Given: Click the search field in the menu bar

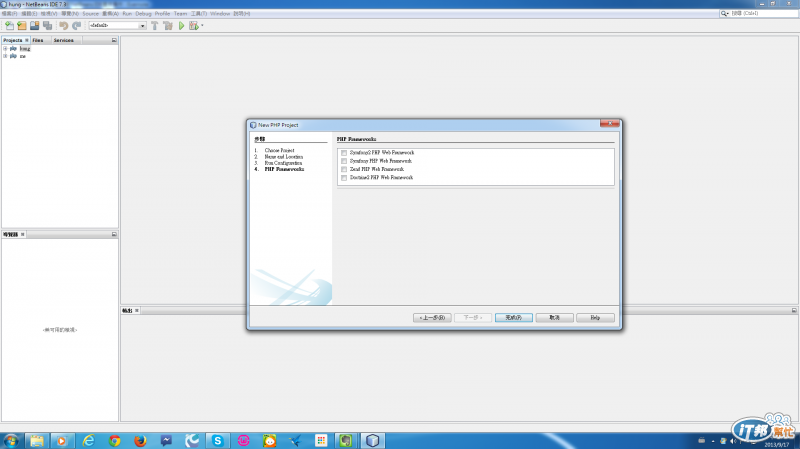Looking at the screenshot, I should tap(763, 13).
